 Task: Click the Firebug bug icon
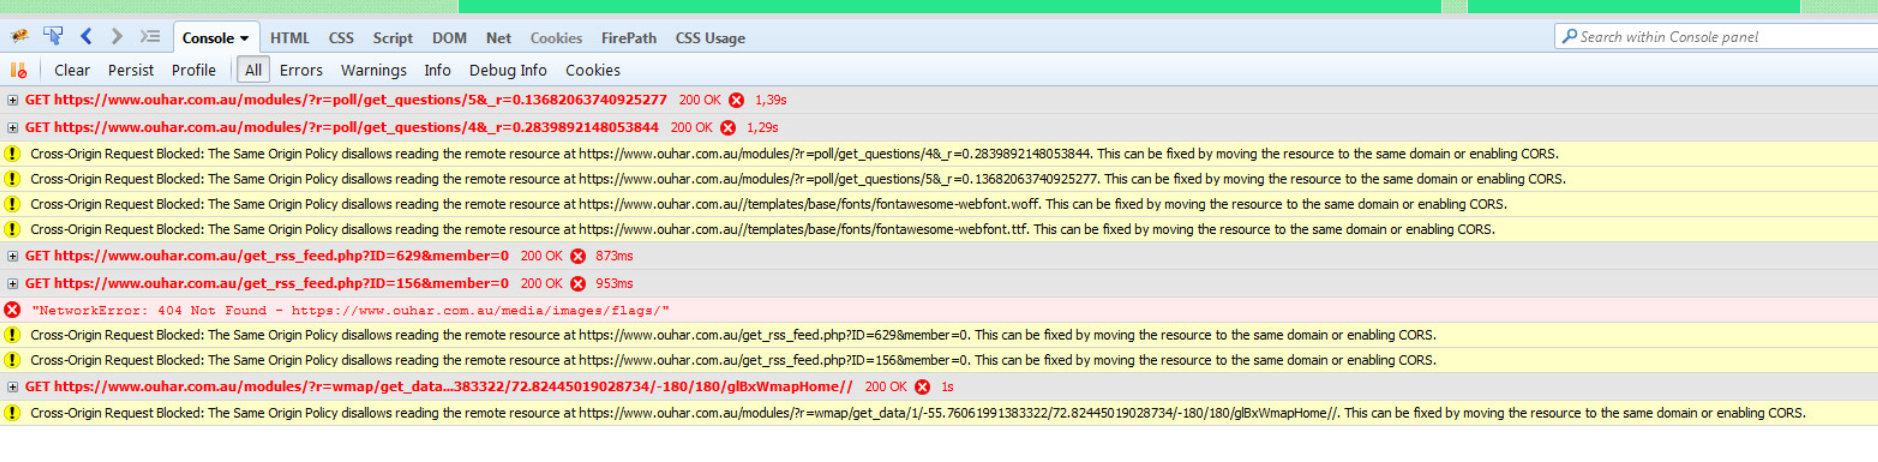(19, 37)
